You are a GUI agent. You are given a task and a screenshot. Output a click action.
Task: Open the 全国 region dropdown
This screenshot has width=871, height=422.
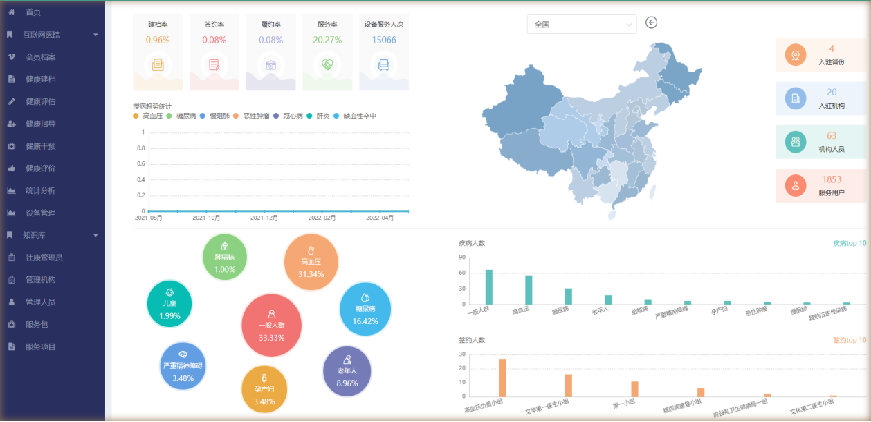tap(581, 22)
